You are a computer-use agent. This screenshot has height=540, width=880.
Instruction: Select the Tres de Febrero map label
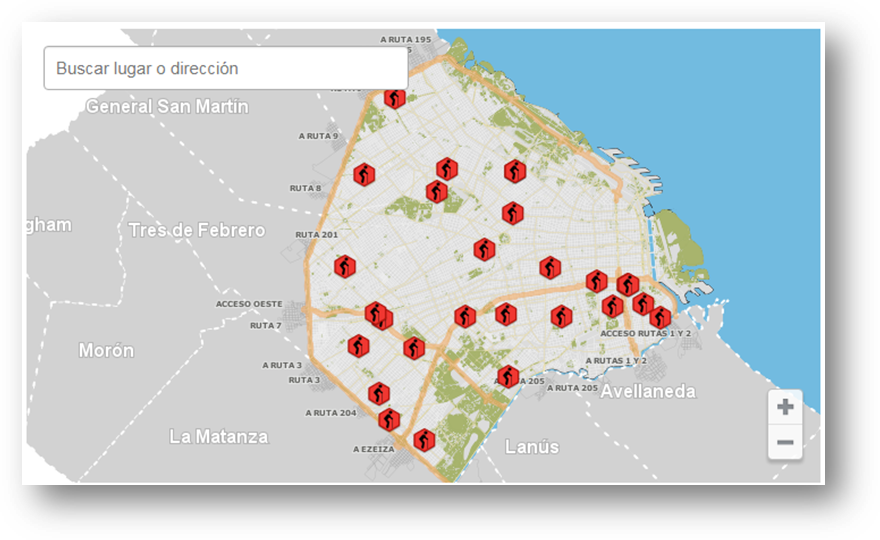tap(197, 230)
